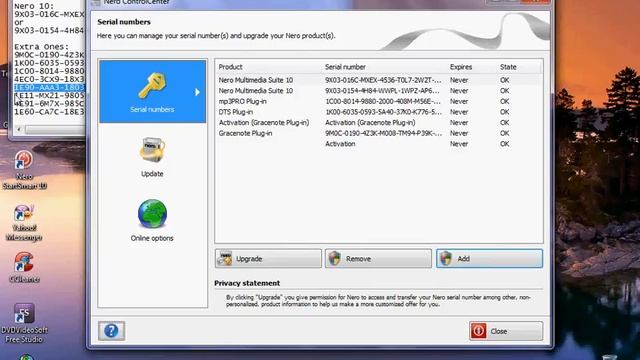
Task: Select the mp3PRO Plug-in row
Action: 379,101
